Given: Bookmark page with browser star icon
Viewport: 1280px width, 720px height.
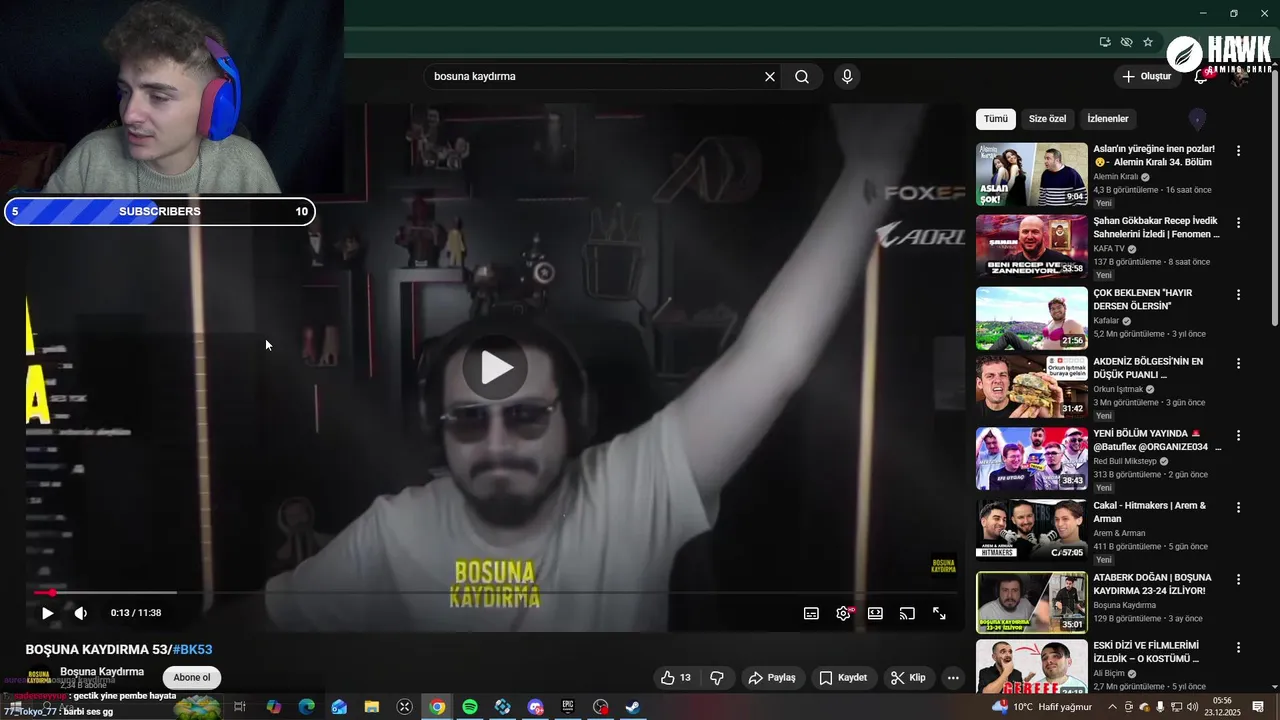Looking at the screenshot, I should point(1148,42).
